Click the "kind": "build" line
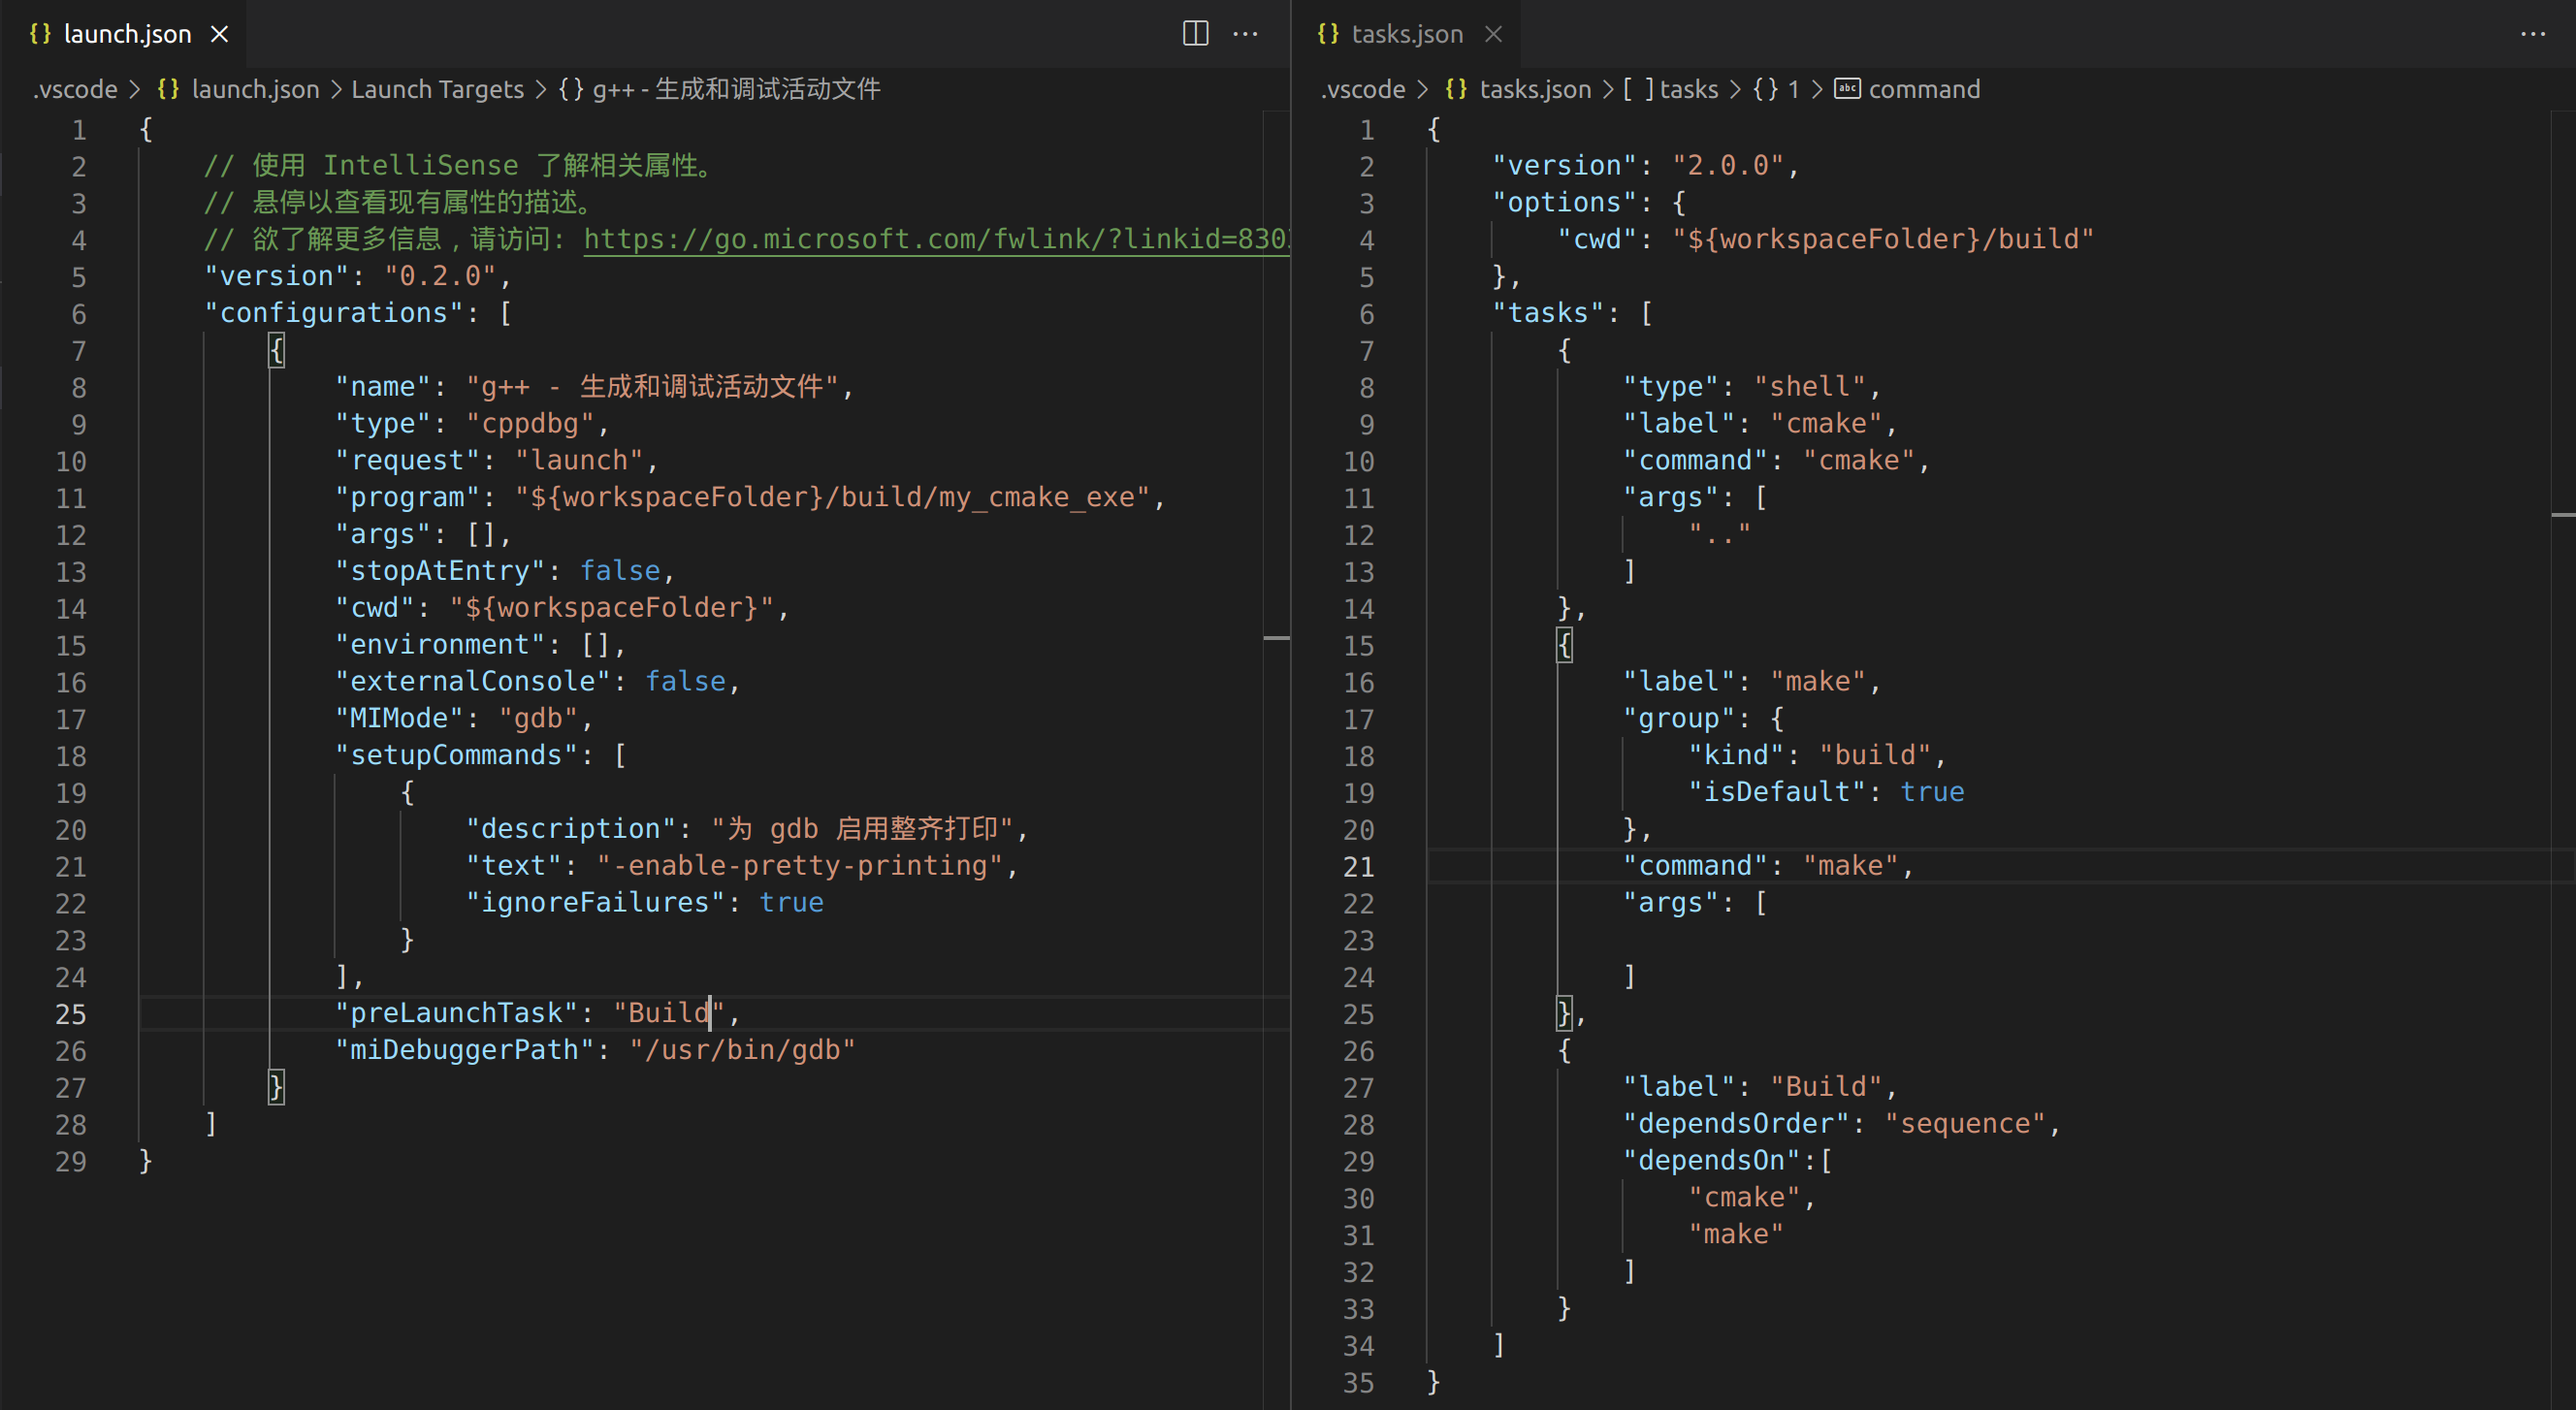The image size is (2576, 1410). (x=1817, y=755)
